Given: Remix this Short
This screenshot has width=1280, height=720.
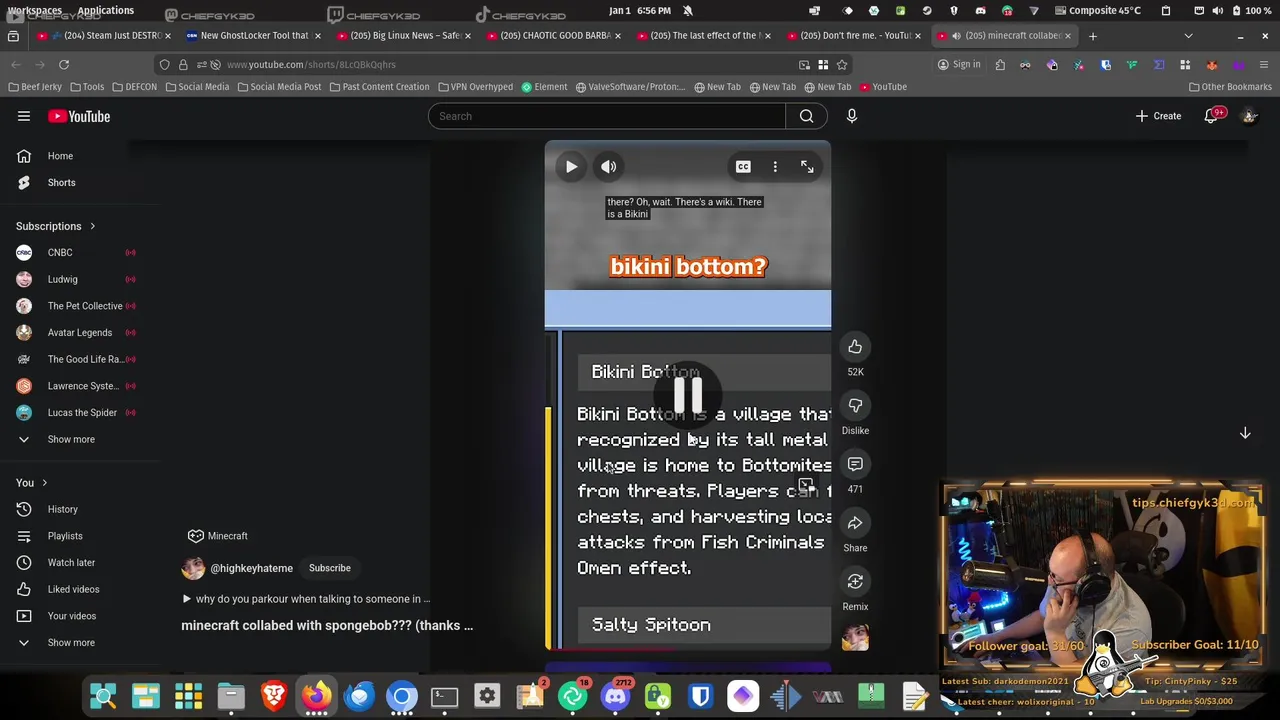Looking at the screenshot, I should pos(855,582).
